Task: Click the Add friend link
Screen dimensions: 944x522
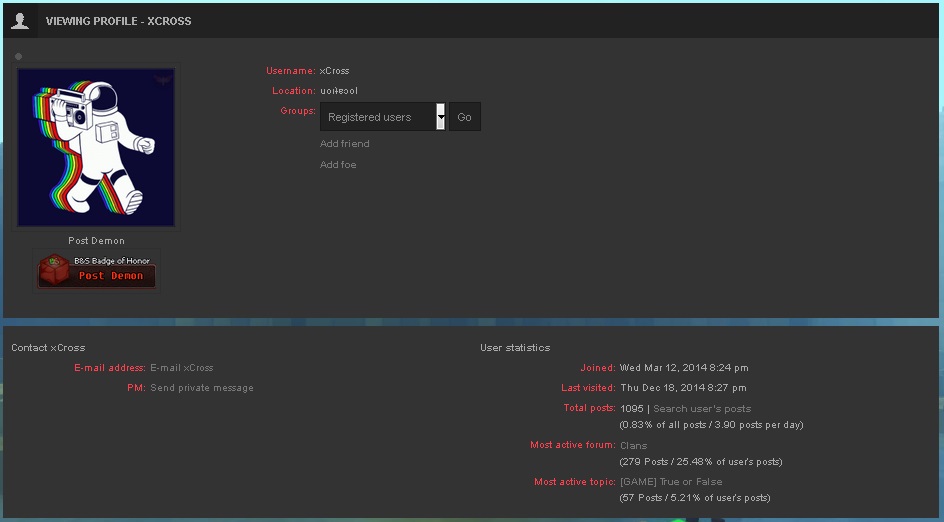Action: [x=344, y=144]
